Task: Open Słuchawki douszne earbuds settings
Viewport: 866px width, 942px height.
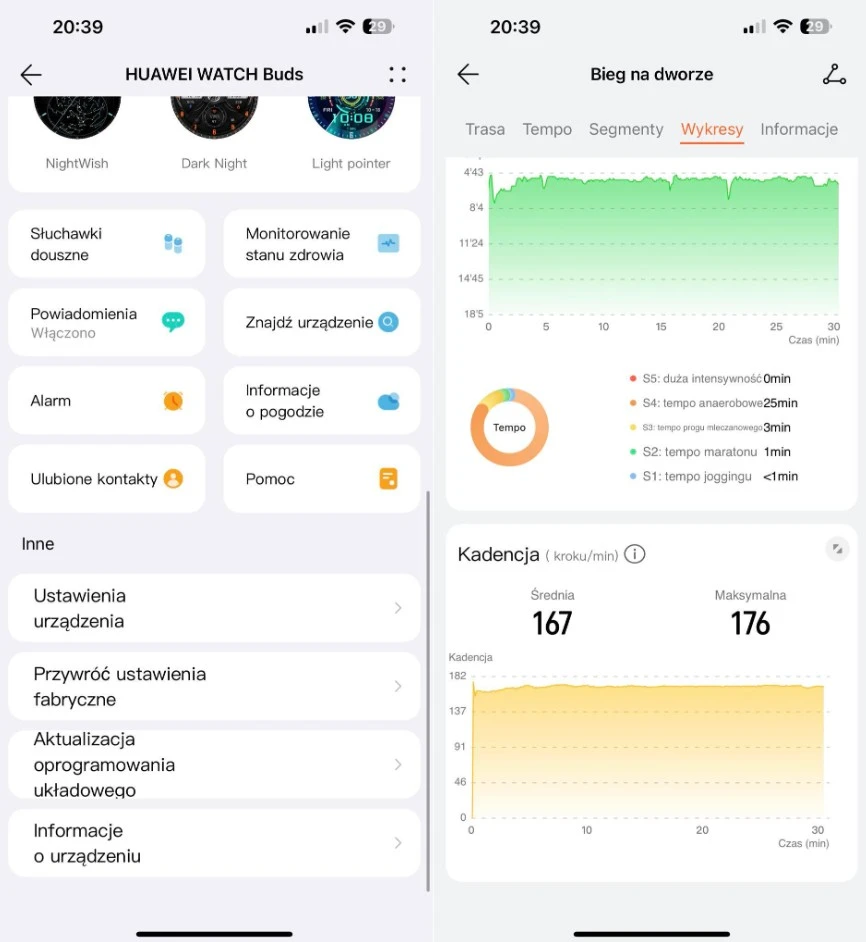Action: pyautogui.click(x=106, y=243)
